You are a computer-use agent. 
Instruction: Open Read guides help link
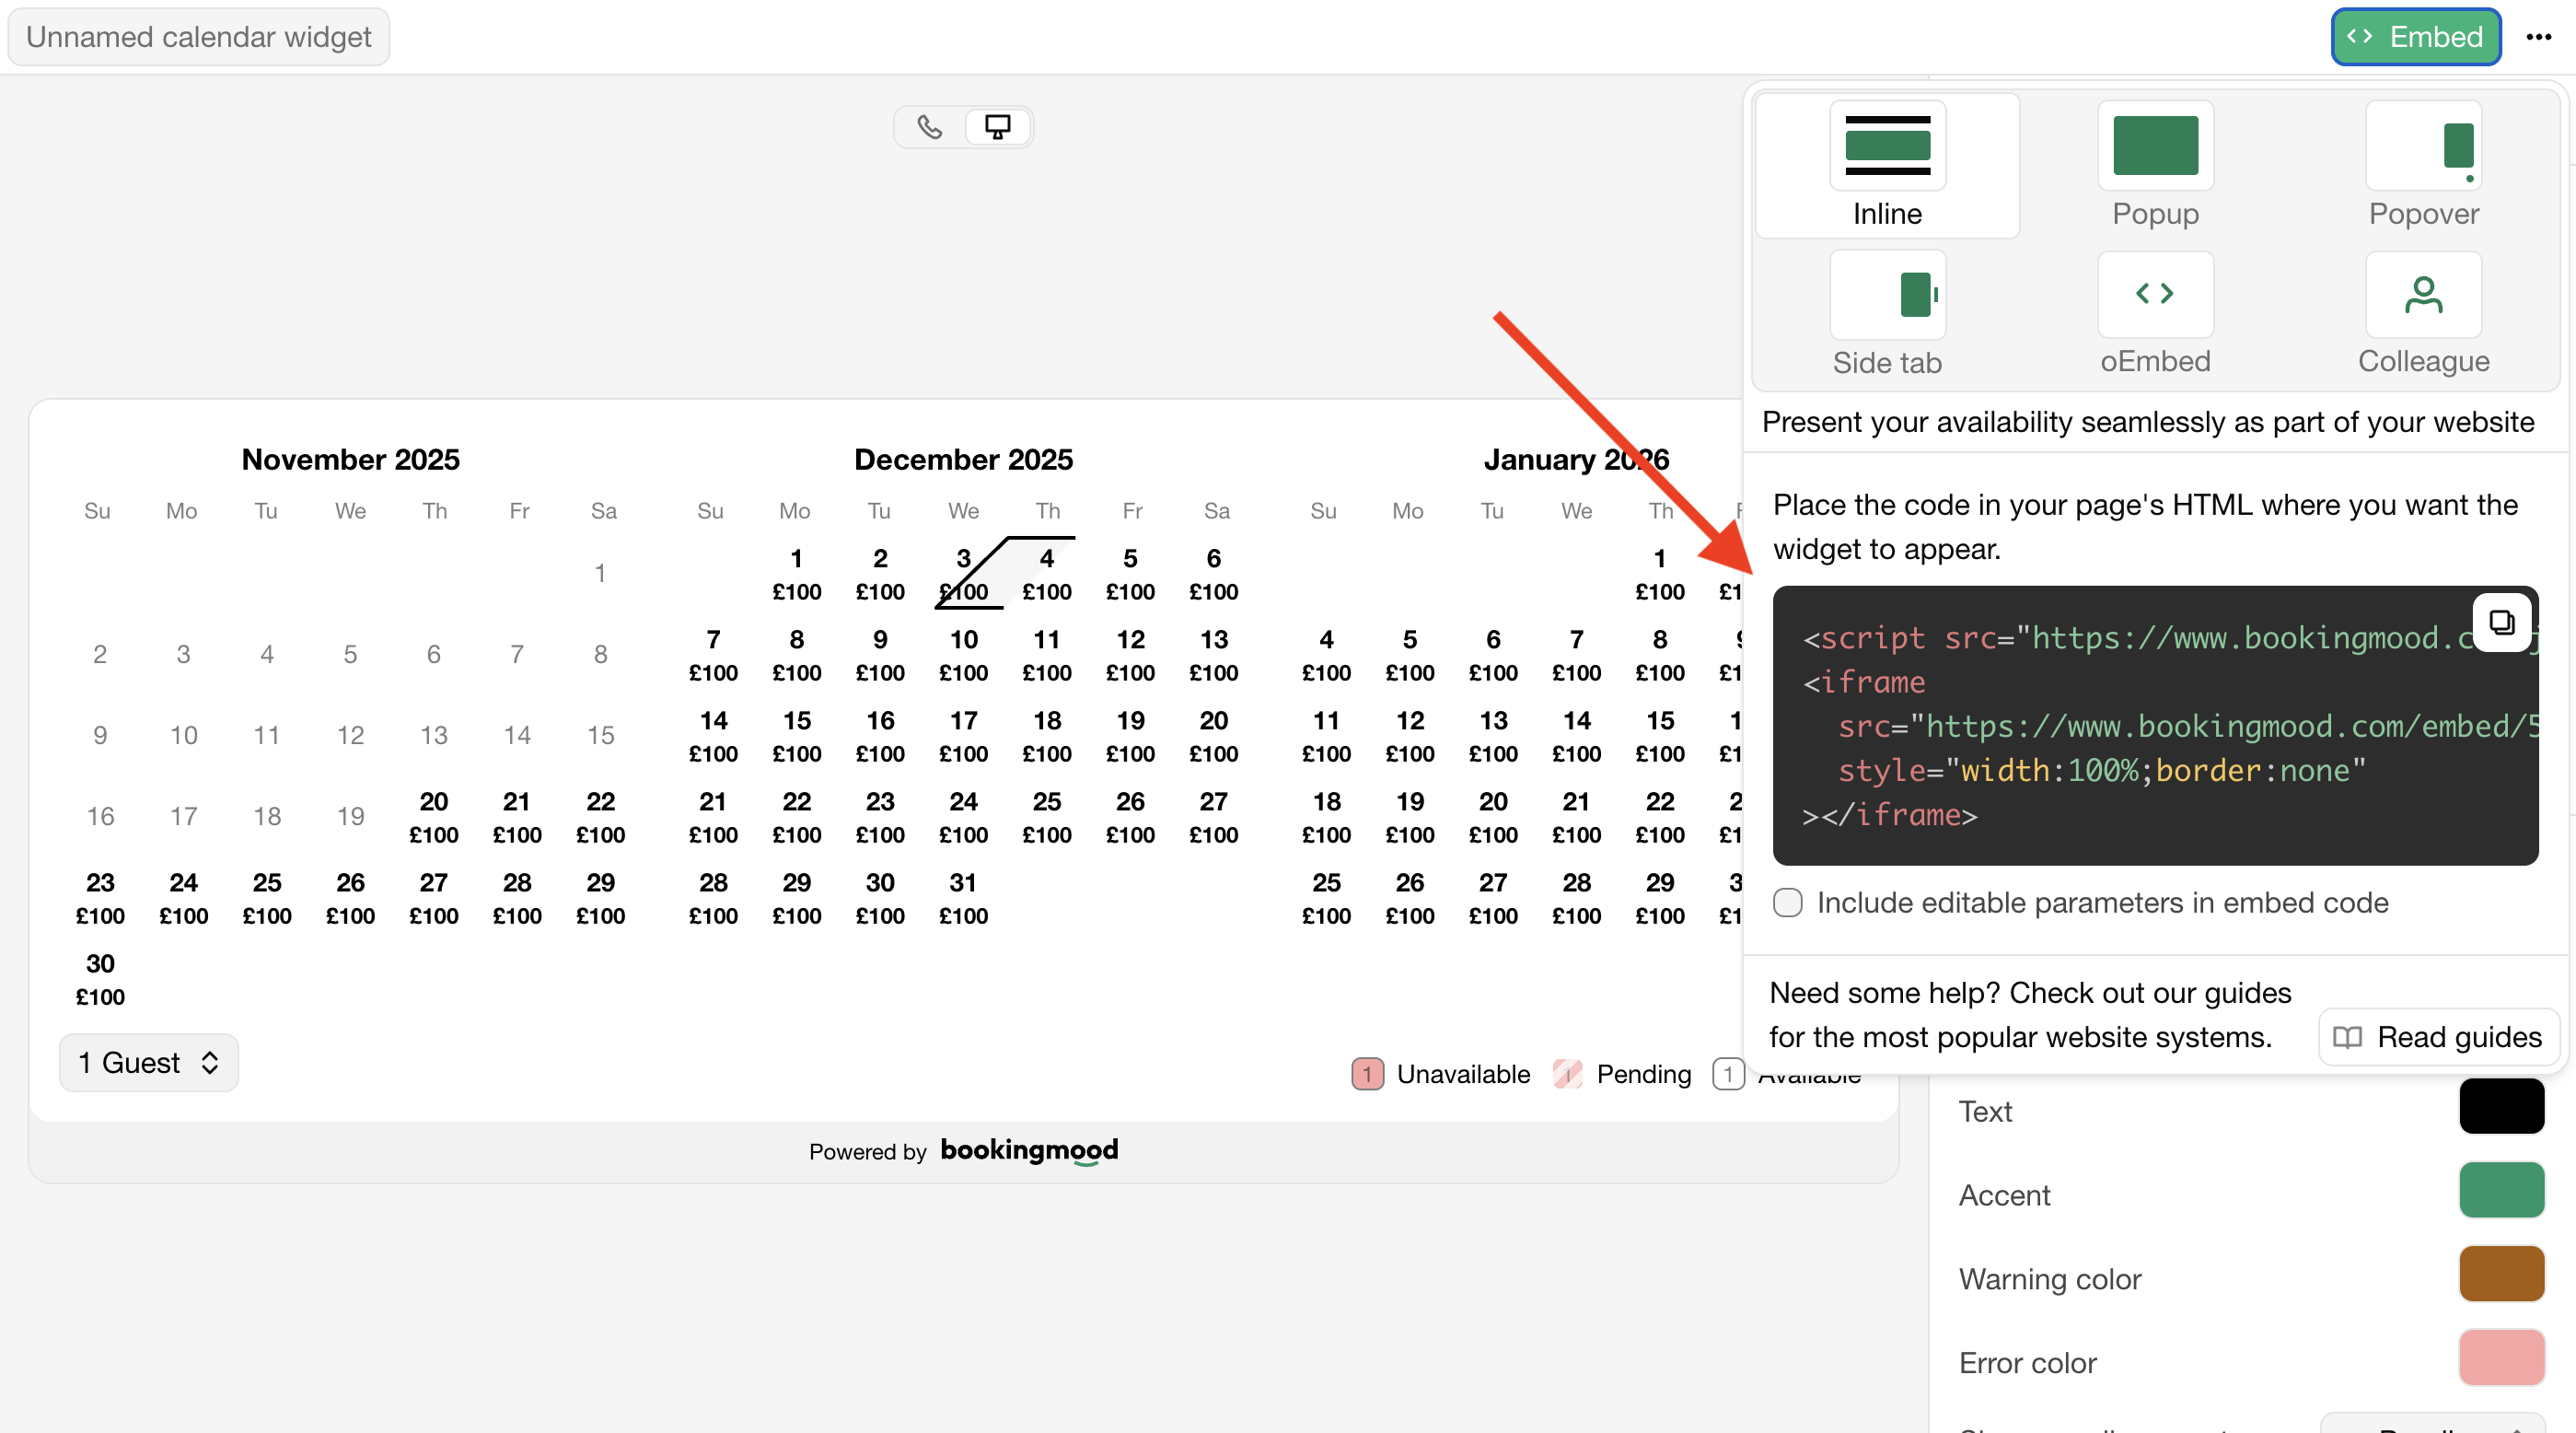[2439, 1037]
